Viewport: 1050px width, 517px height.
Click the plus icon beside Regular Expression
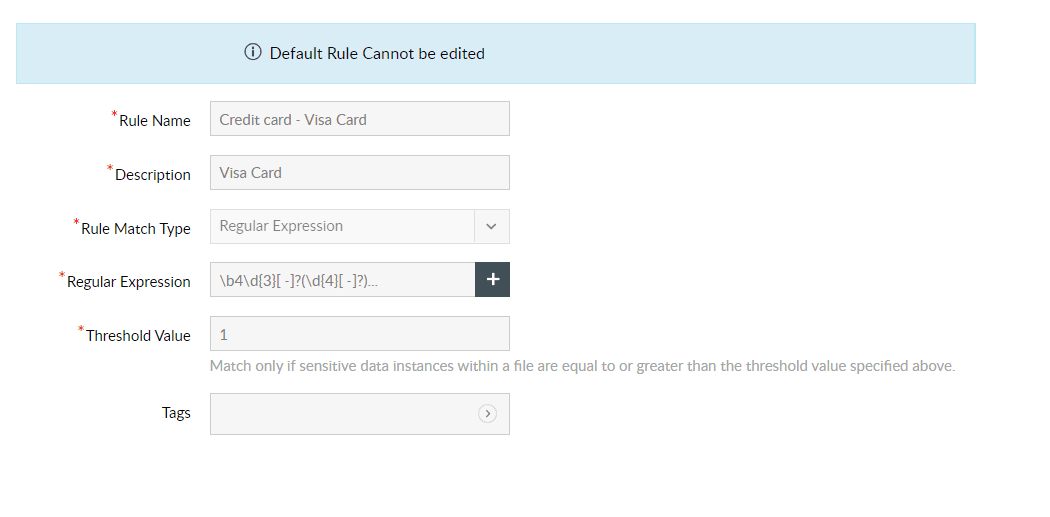pyautogui.click(x=492, y=280)
